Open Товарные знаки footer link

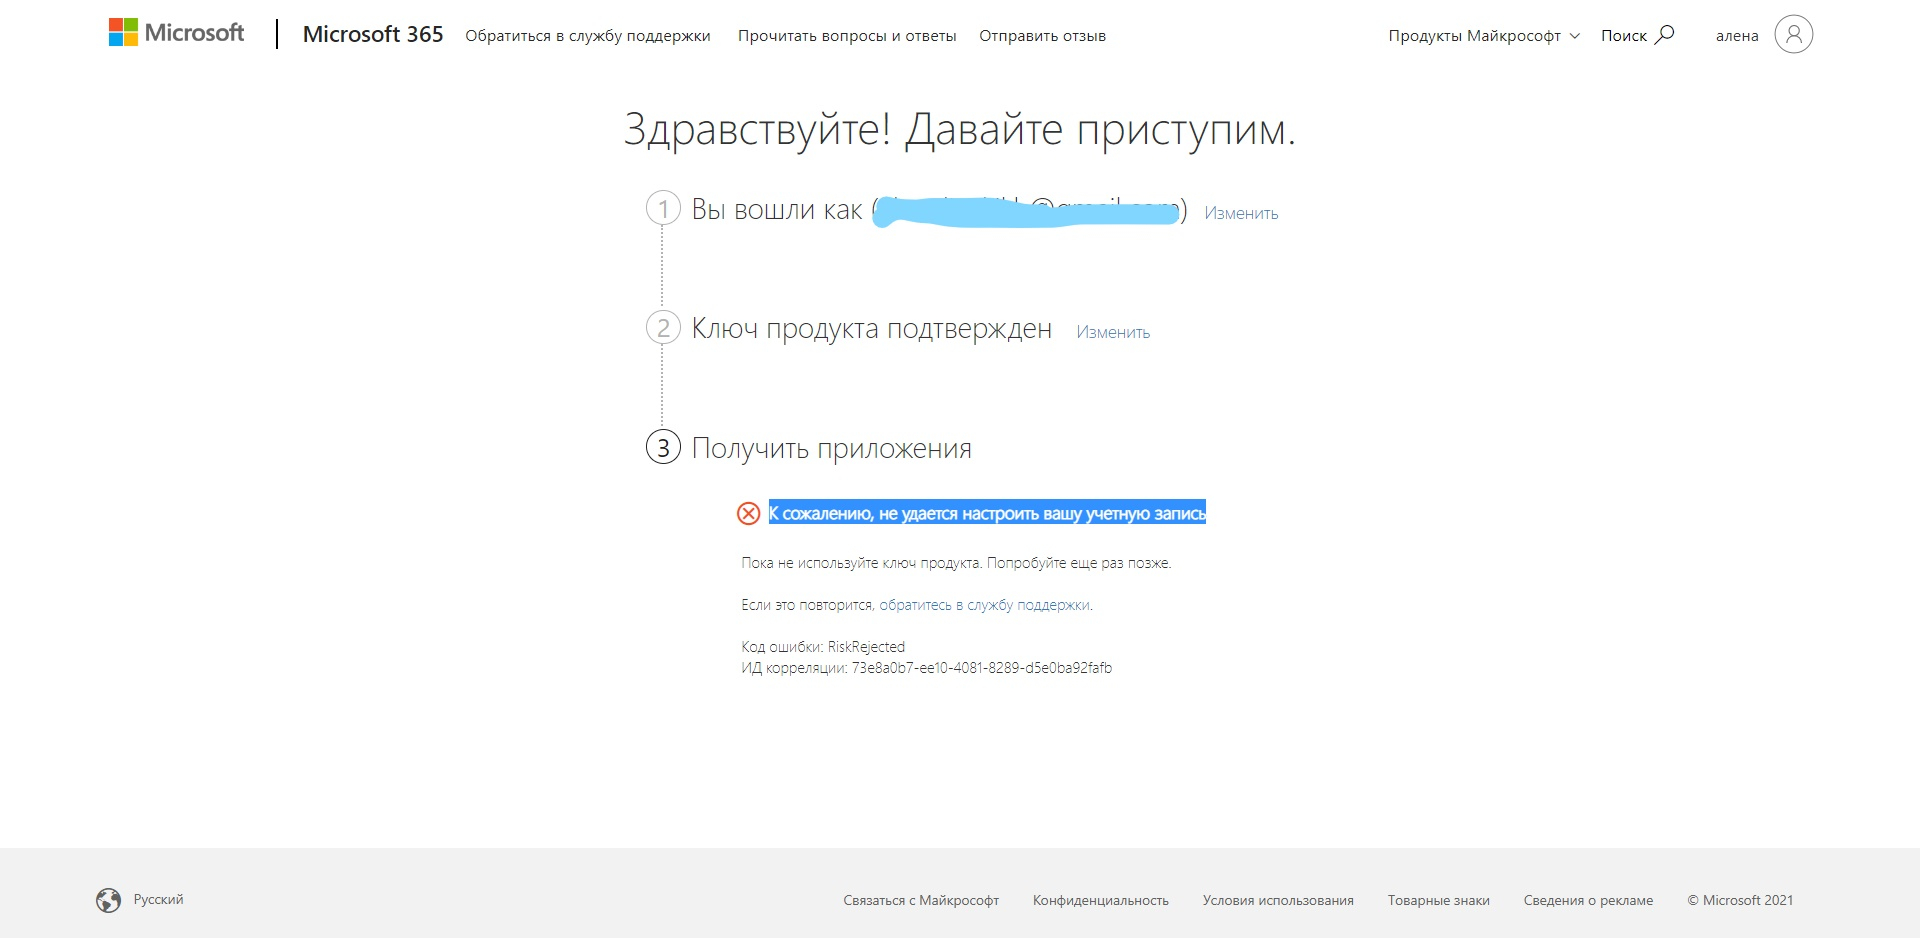coord(1439,900)
